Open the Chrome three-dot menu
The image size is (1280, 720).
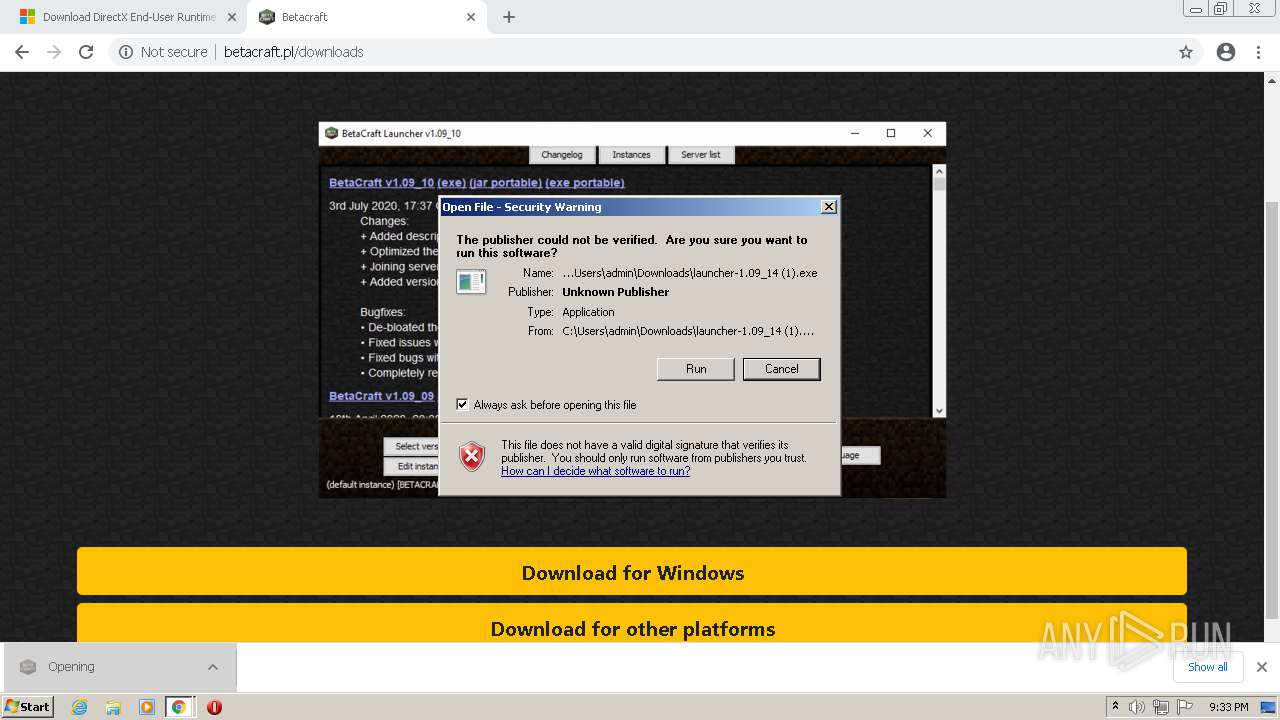pos(1259,52)
